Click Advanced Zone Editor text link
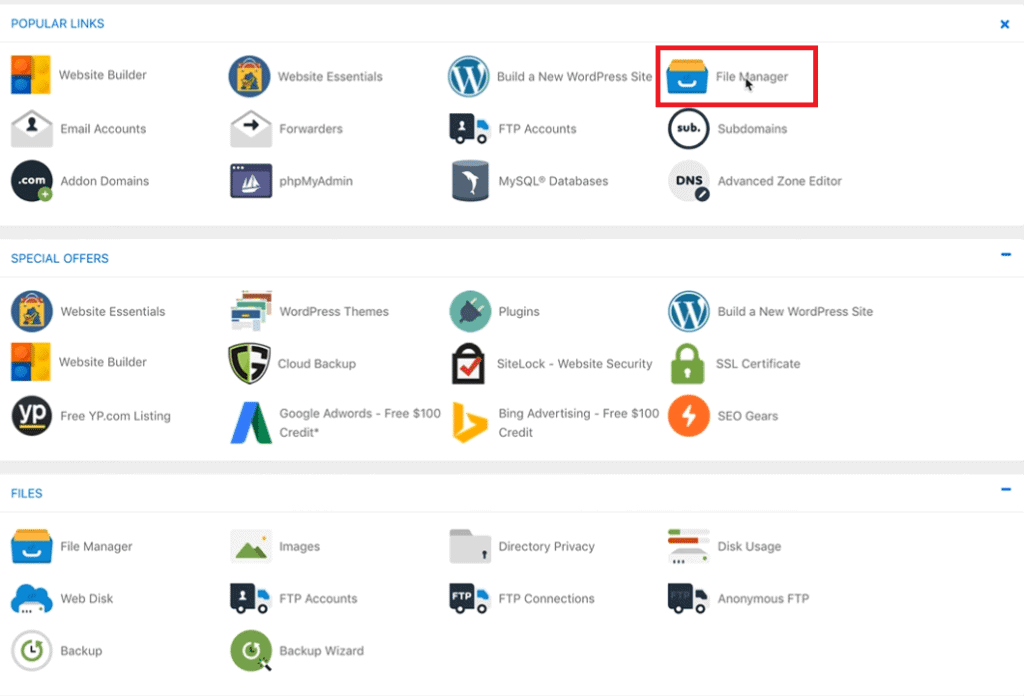This screenshot has width=1024, height=696. [x=779, y=181]
